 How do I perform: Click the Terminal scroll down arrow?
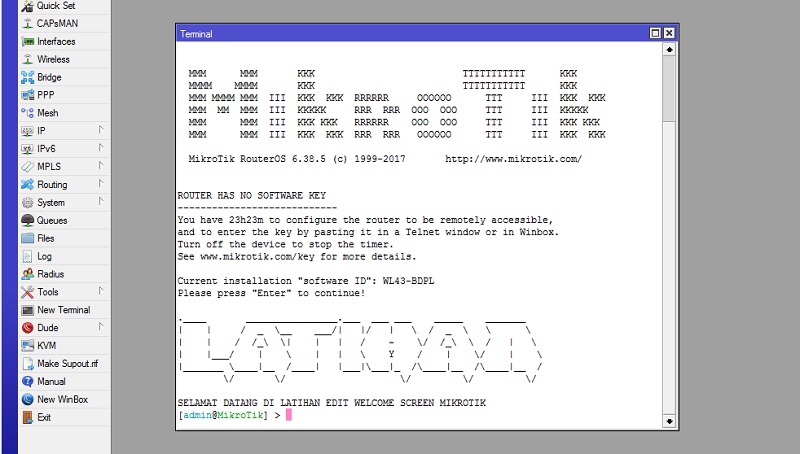(669, 421)
